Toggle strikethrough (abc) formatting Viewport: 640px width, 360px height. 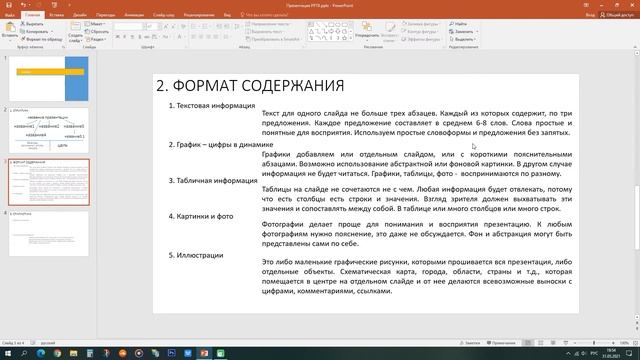[x=147, y=37]
